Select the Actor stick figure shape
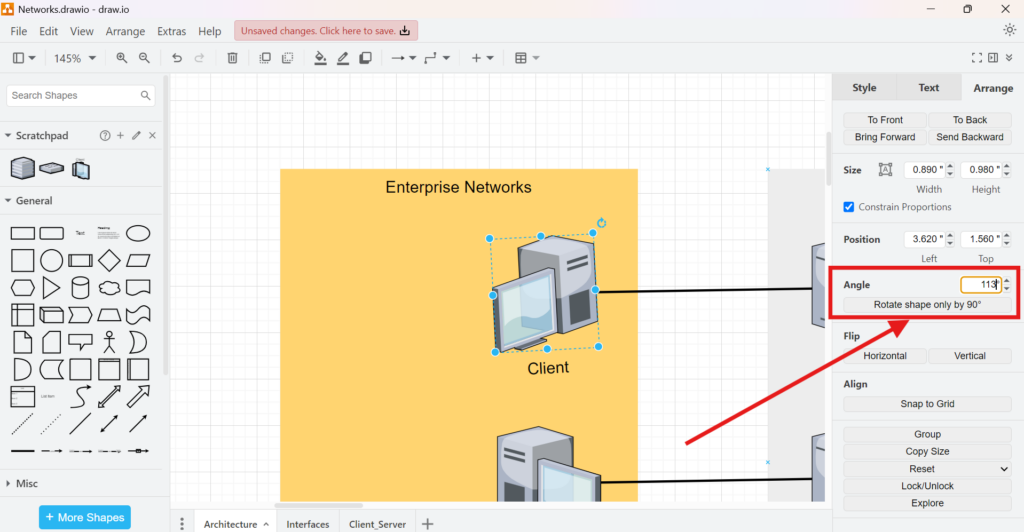 [x=109, y=342]
